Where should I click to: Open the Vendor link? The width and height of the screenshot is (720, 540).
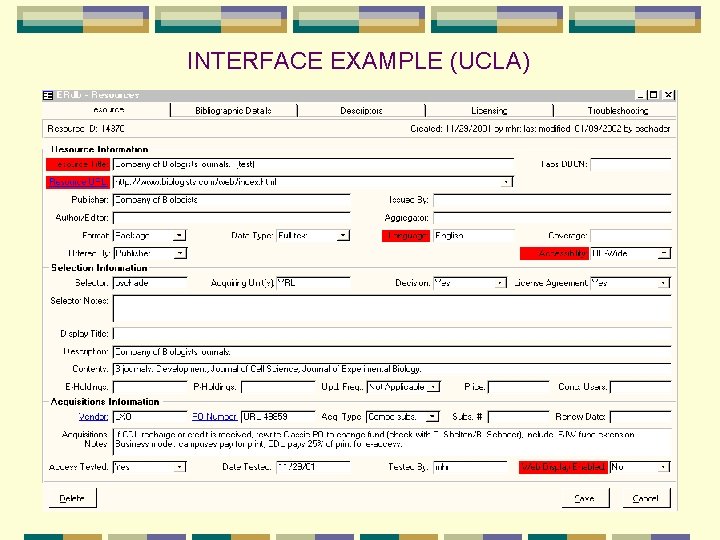93,417
